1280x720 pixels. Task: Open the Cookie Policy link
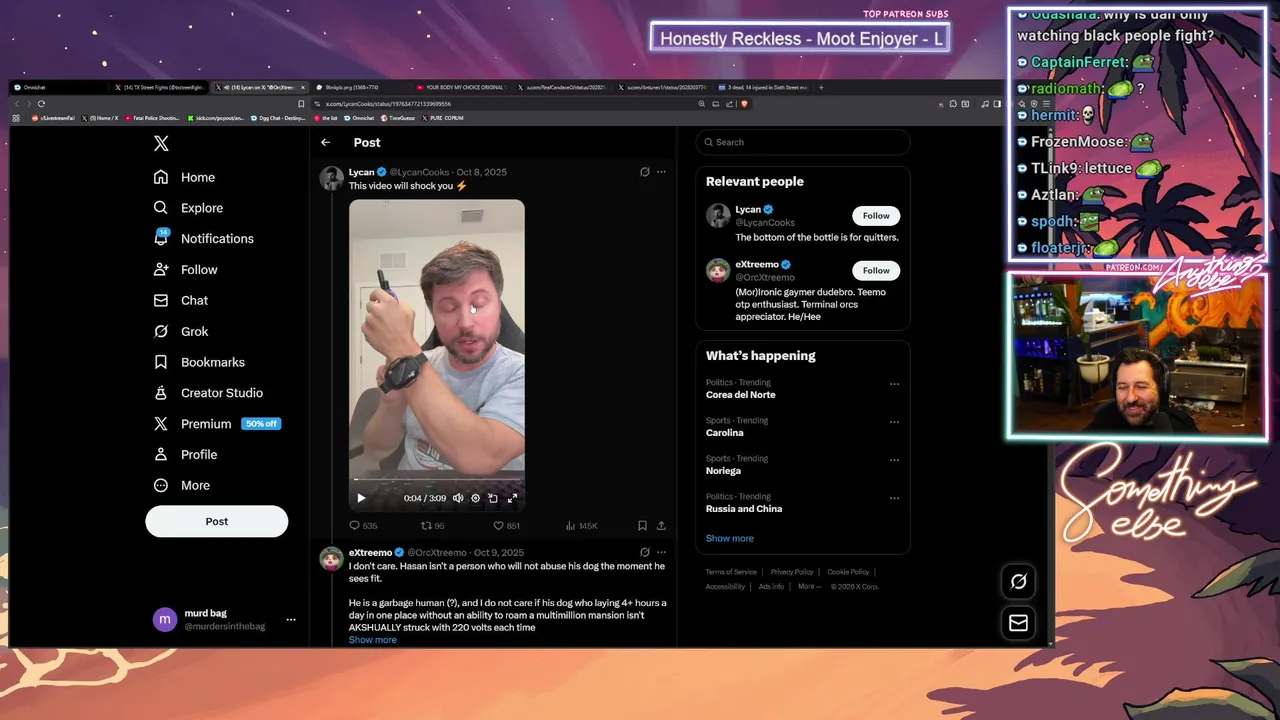coord(848,572)
